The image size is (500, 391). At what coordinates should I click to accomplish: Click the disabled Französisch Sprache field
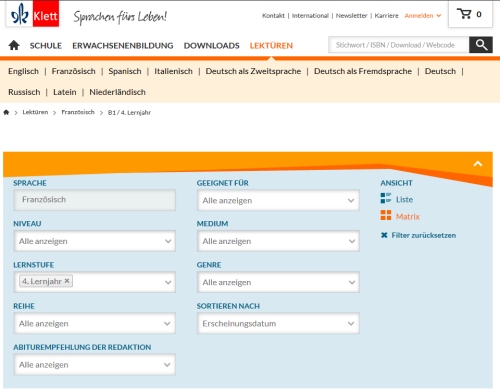point(94,200)
